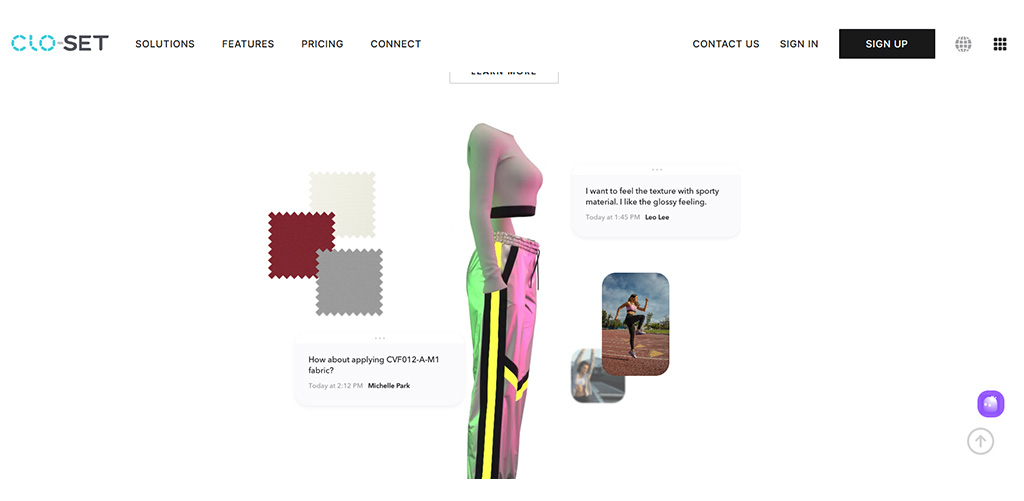Click the Sign In link

click(799, 44)
